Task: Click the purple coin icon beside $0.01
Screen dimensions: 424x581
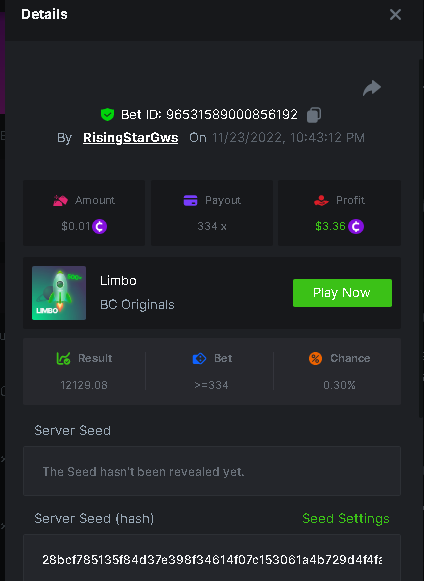Action: pyautogui.click(x=99, y=226)
